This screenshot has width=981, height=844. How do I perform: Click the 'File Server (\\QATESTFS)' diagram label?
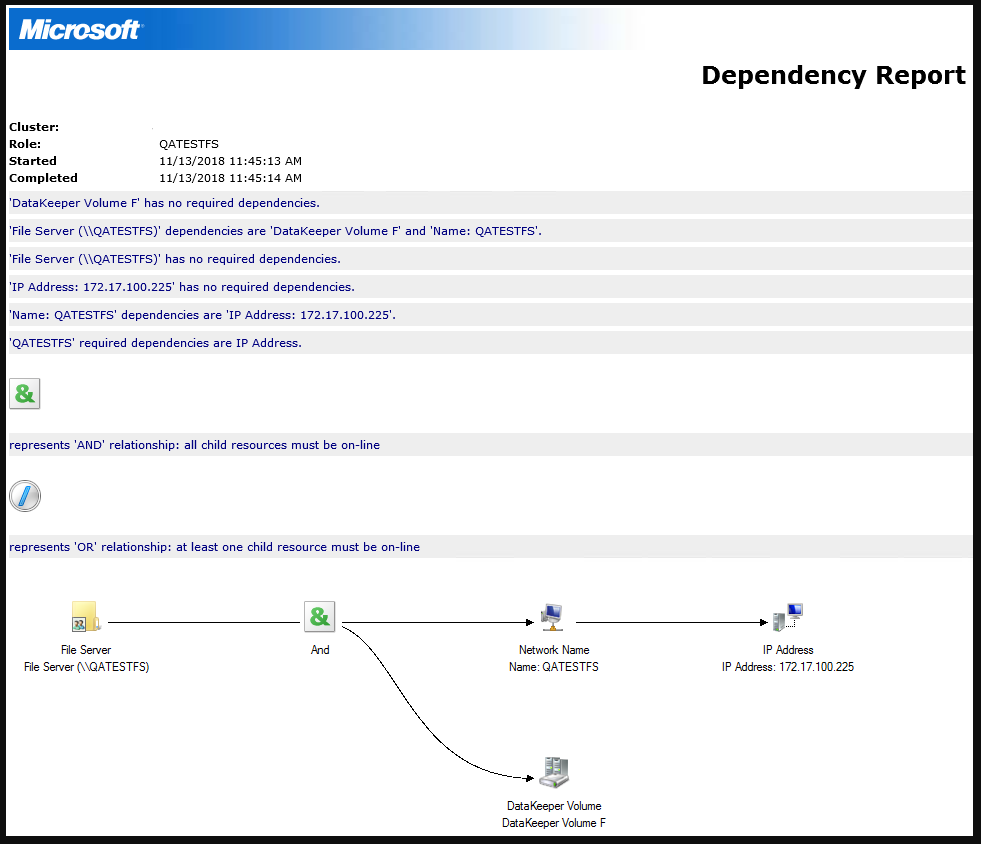tap(86, 667)
